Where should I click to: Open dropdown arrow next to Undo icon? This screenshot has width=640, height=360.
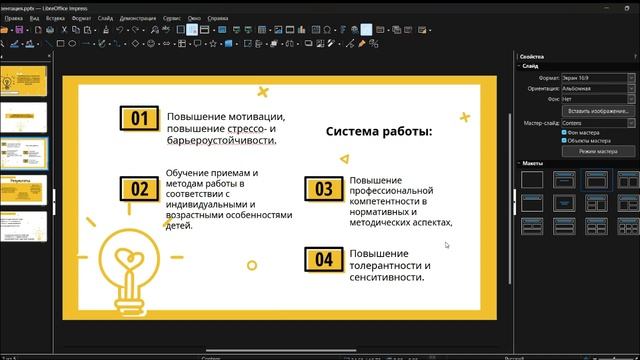pyautogui.click(x=127, y=30)
